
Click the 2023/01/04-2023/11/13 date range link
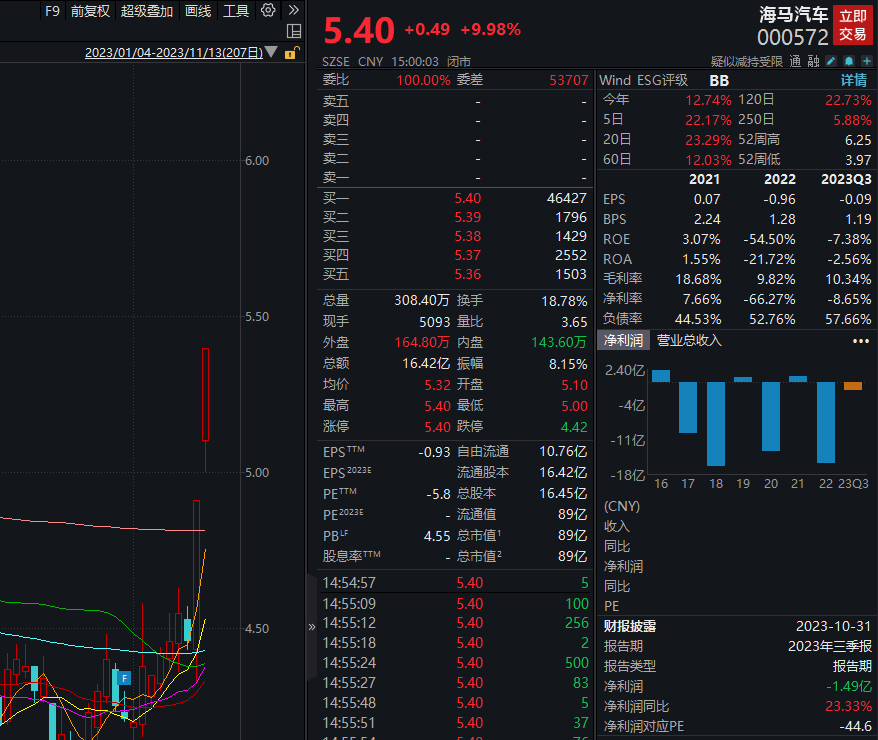click(174, 53)
